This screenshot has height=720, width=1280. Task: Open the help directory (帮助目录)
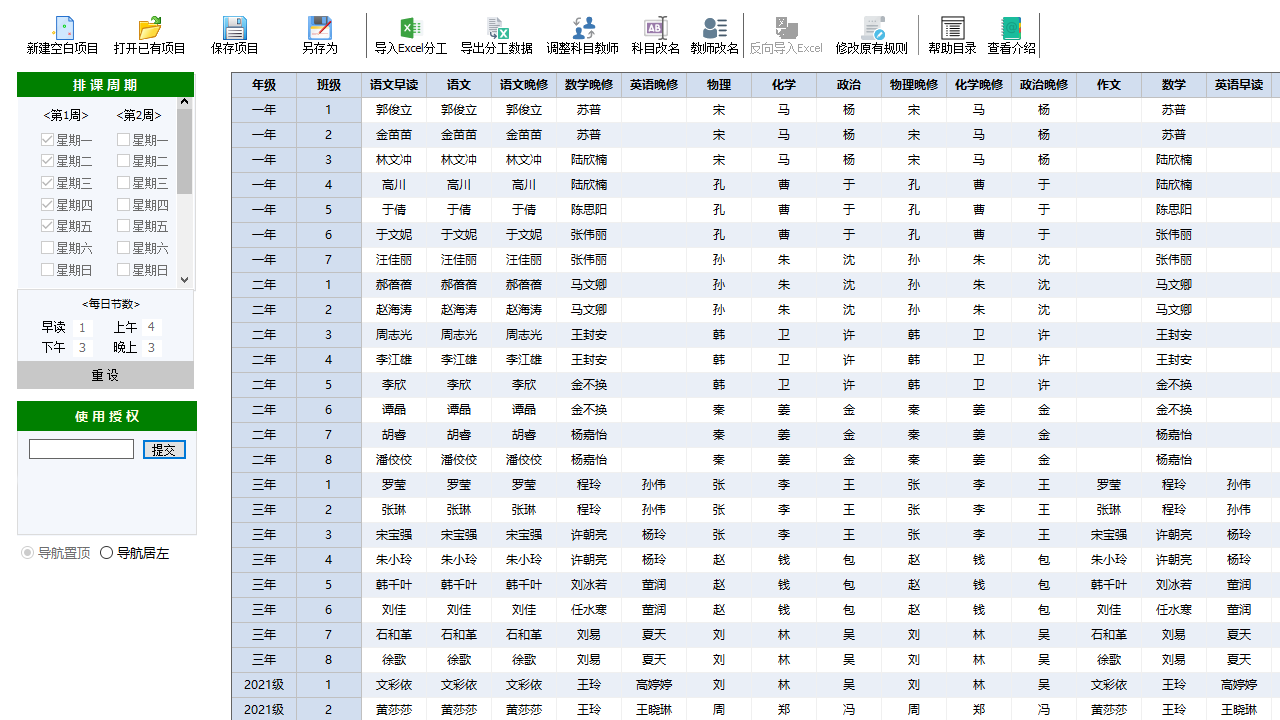point(951,34)
